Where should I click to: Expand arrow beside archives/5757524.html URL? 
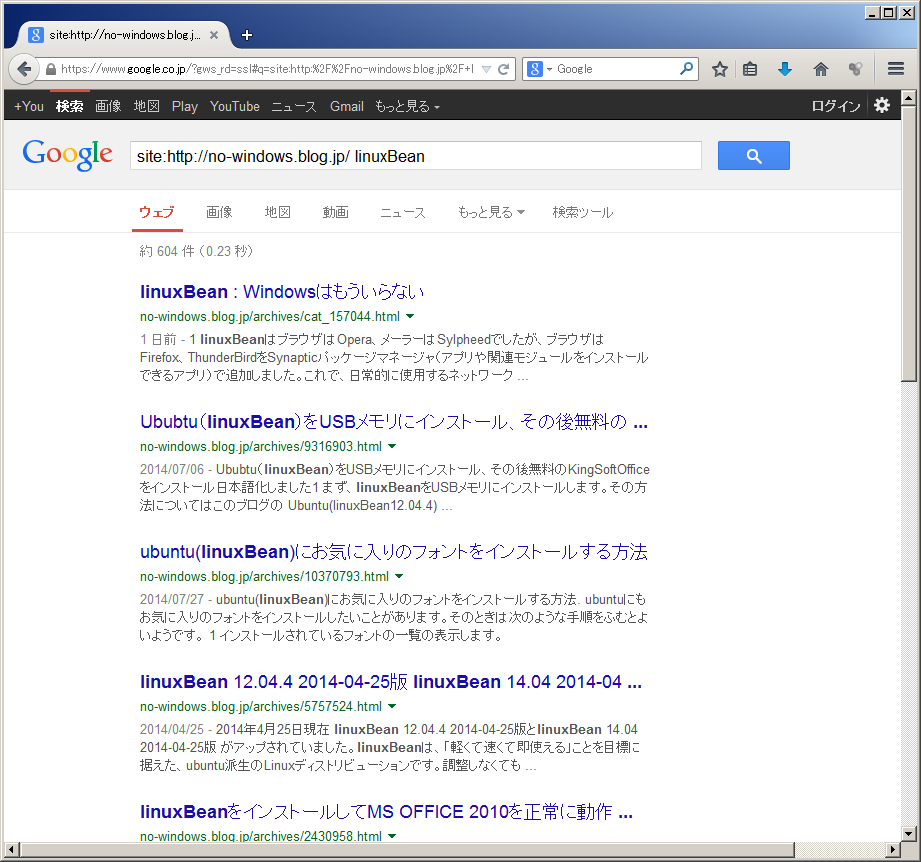click(x=392, y=706)
